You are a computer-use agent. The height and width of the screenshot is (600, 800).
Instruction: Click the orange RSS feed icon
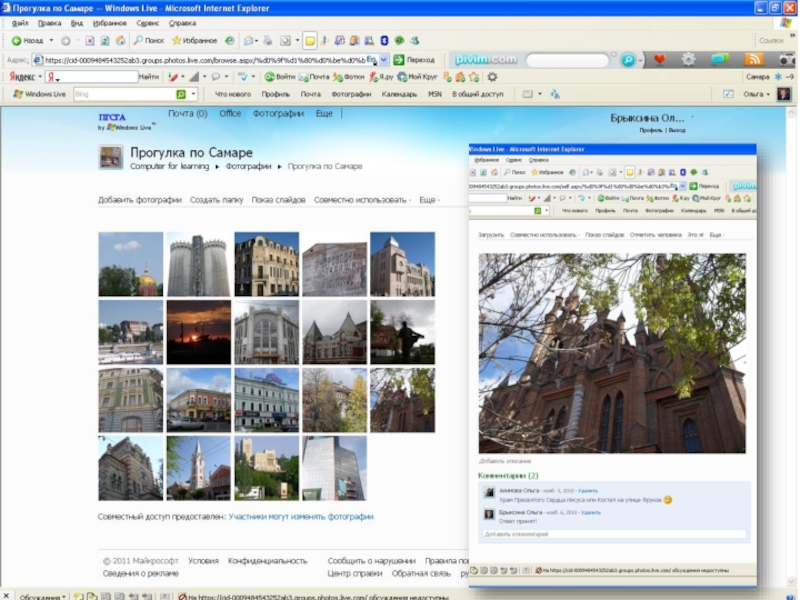tap(754, 60)
